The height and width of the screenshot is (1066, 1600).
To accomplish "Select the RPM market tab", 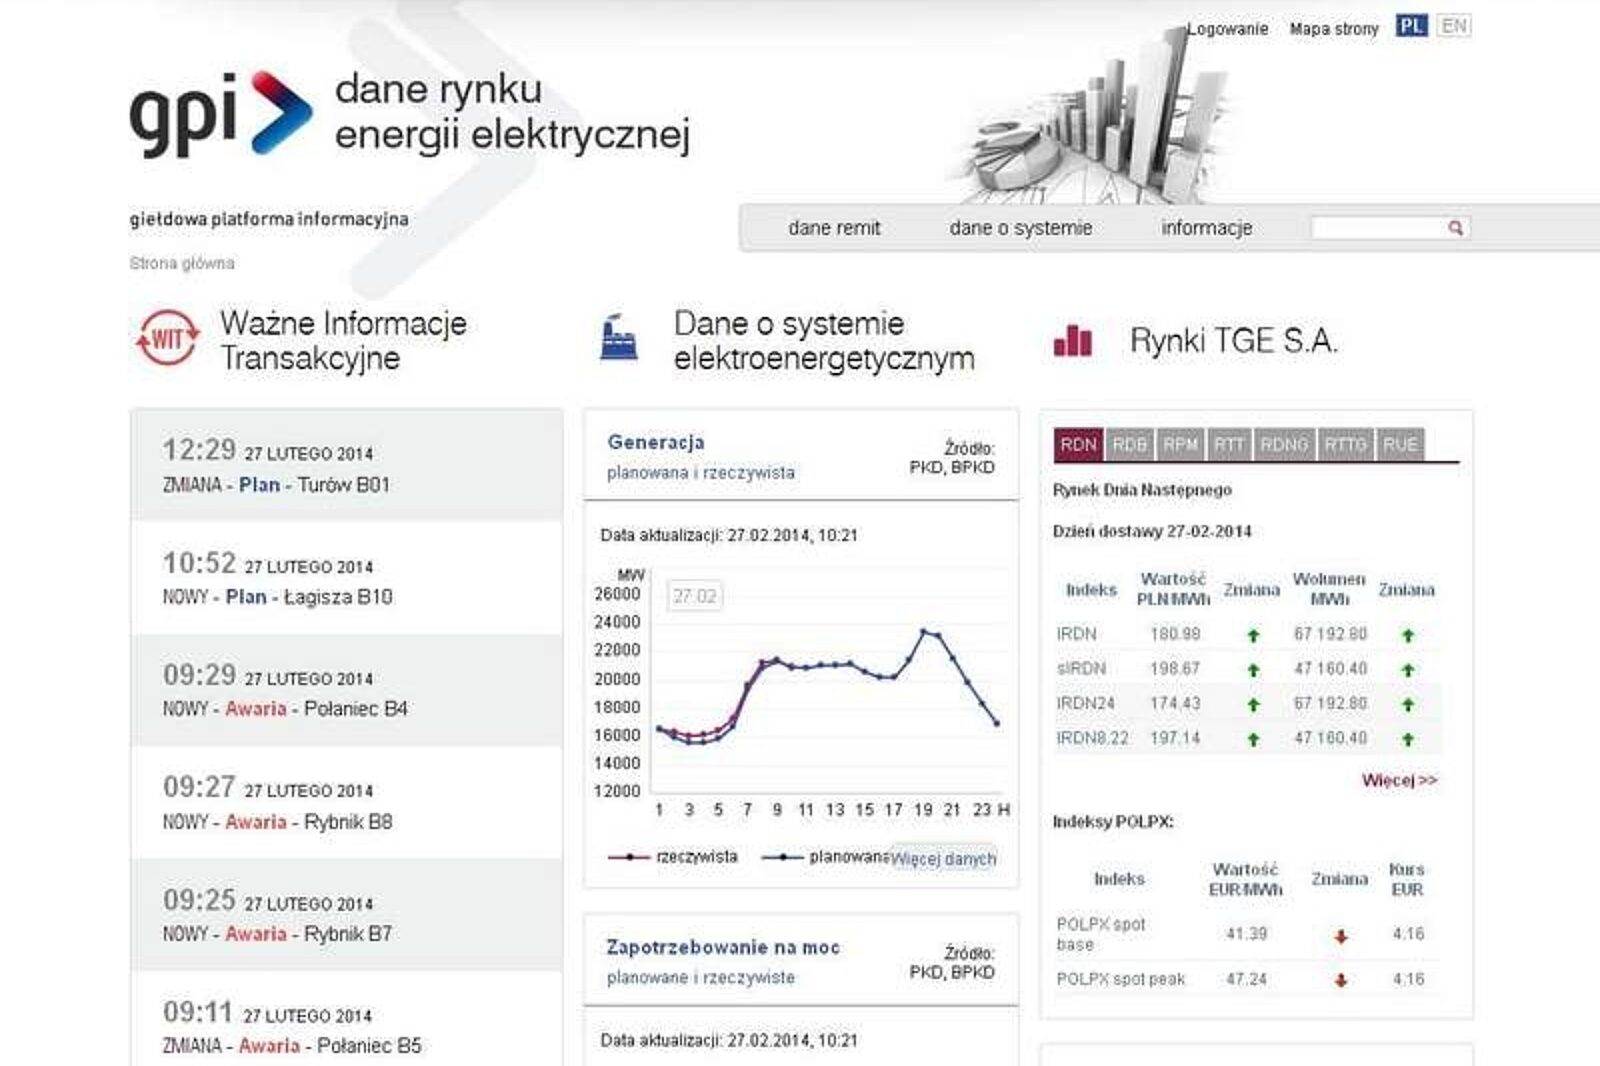I will pos(1180,445).
